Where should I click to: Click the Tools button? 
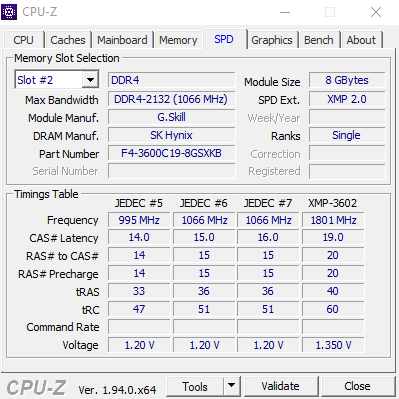point(195,386)
